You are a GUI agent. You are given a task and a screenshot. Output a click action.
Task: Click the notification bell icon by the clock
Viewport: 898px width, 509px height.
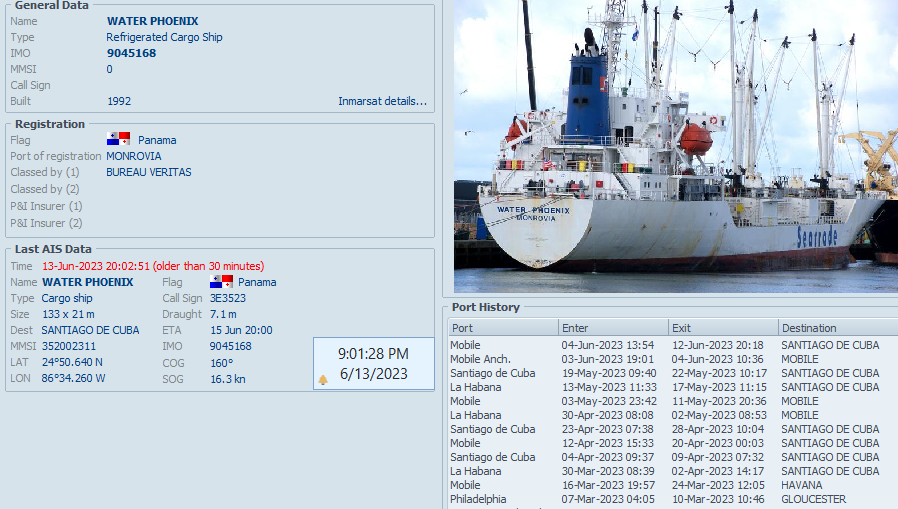coord(323,380)
